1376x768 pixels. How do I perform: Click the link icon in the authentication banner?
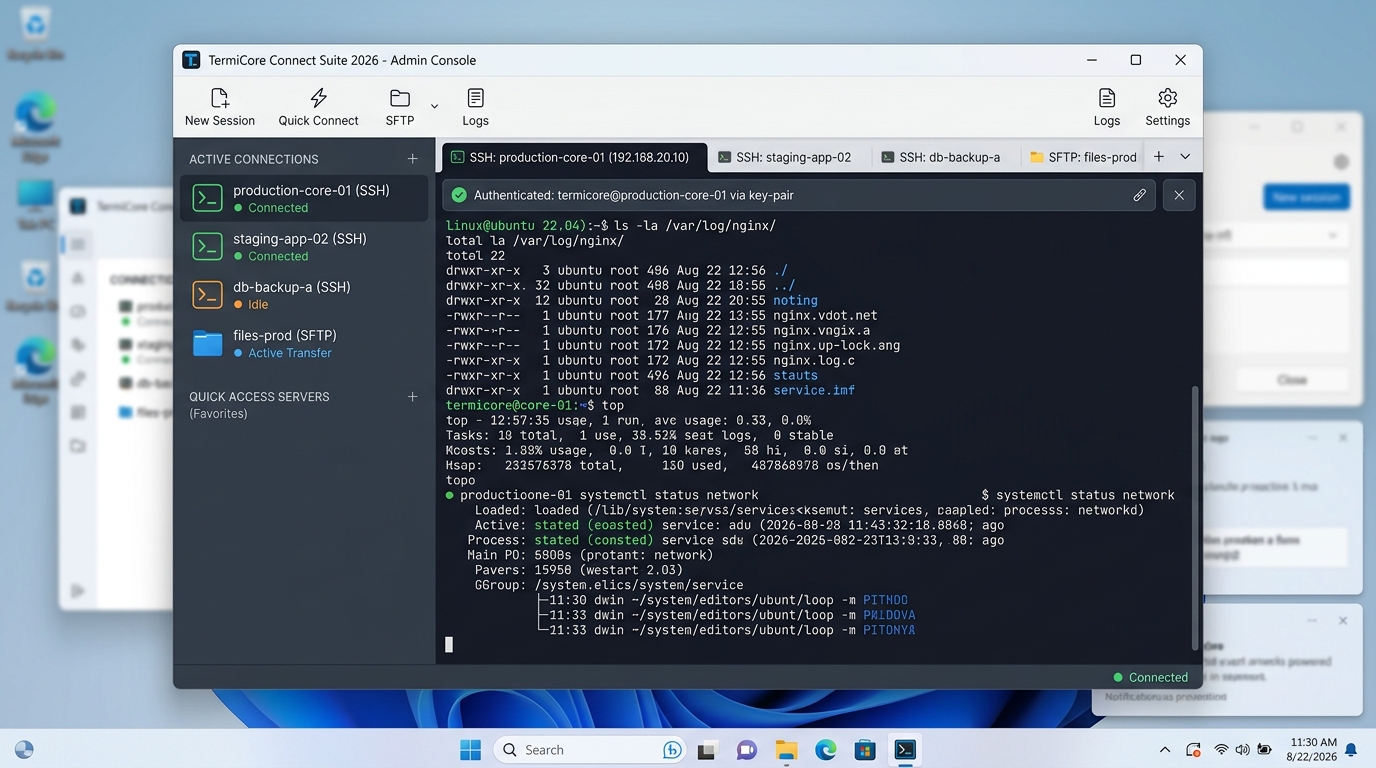tap(1139, 195)
